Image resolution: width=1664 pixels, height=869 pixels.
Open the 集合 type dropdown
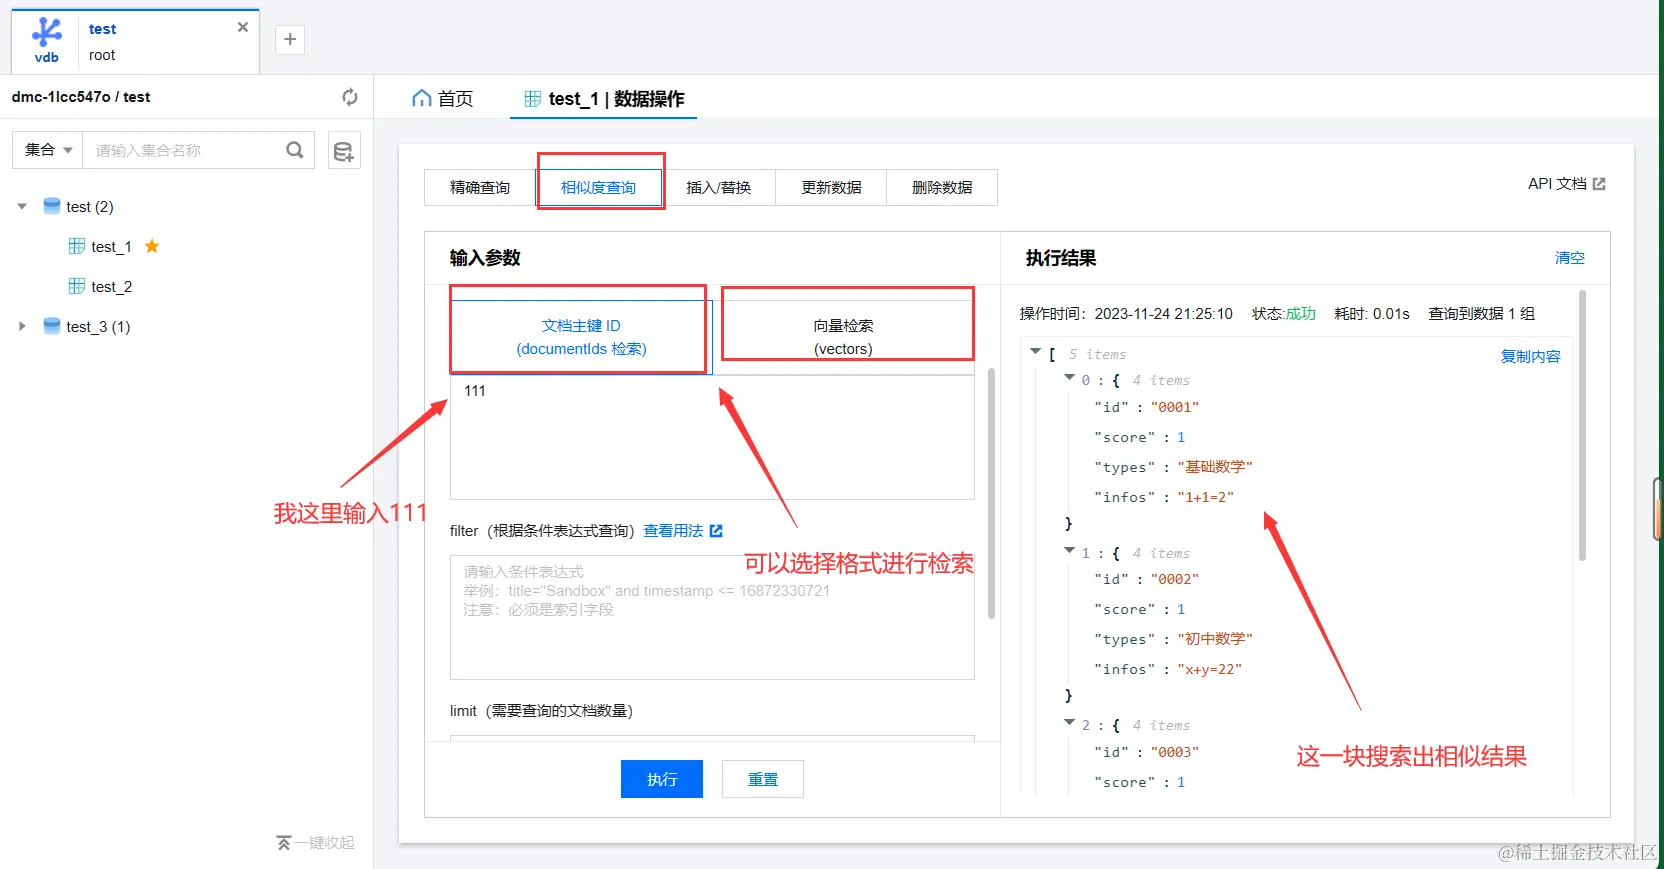point(48,150)
